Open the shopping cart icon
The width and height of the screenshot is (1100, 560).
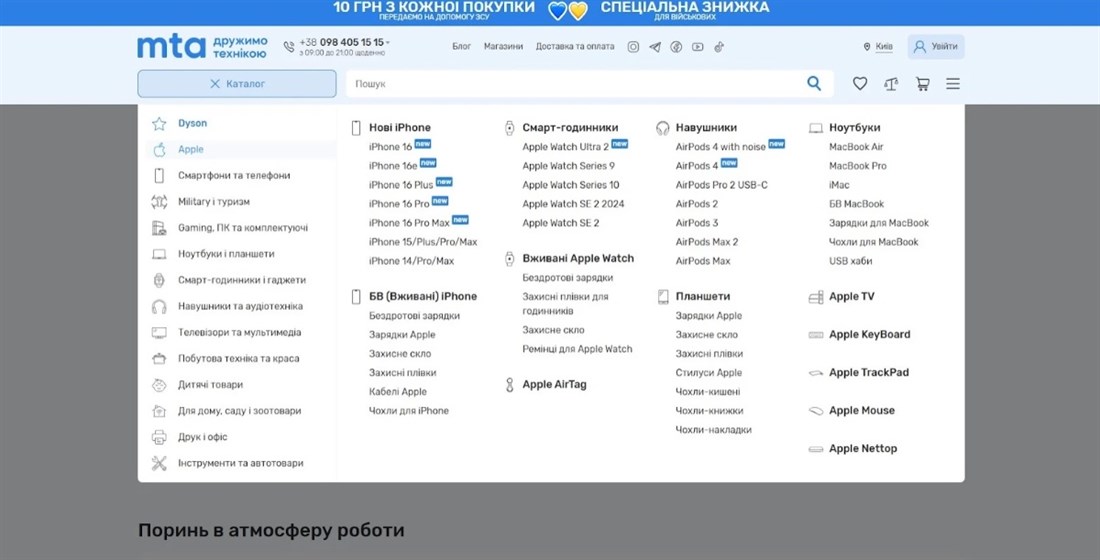[x=922, y=84]
